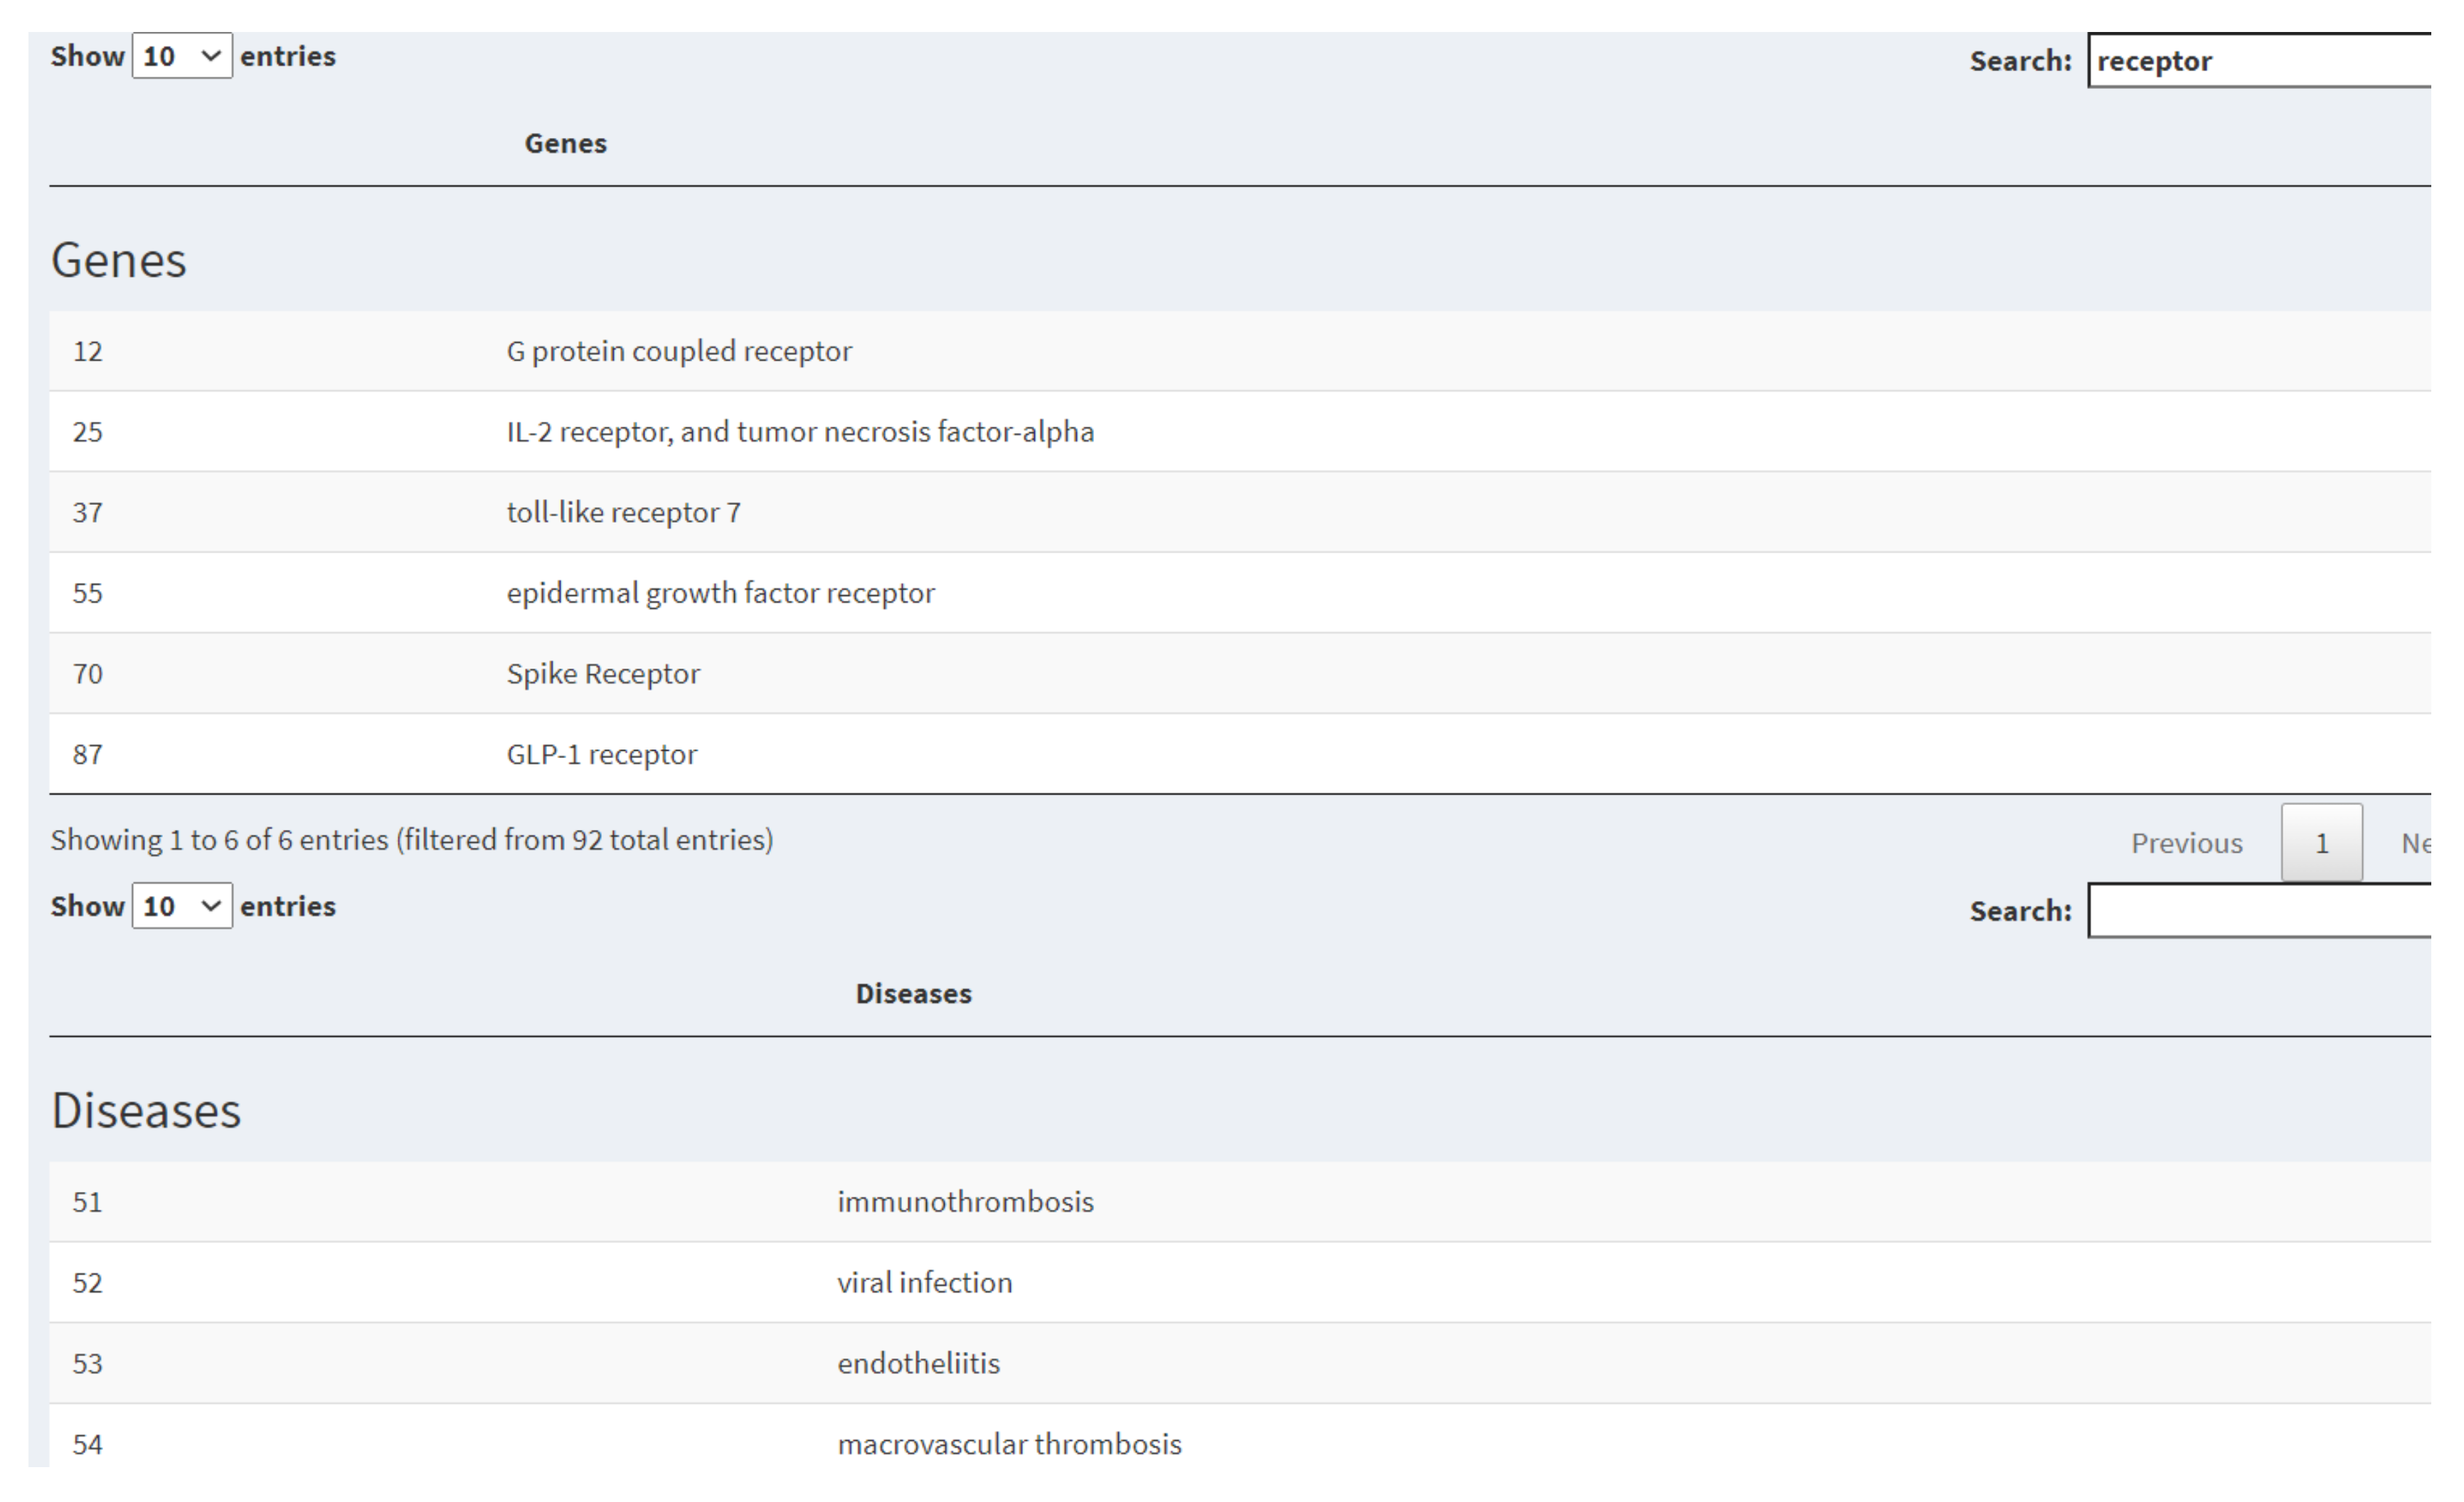
Task: Sort by the Diseases column header
Action: pyautogui.click(x=913, y=993)
